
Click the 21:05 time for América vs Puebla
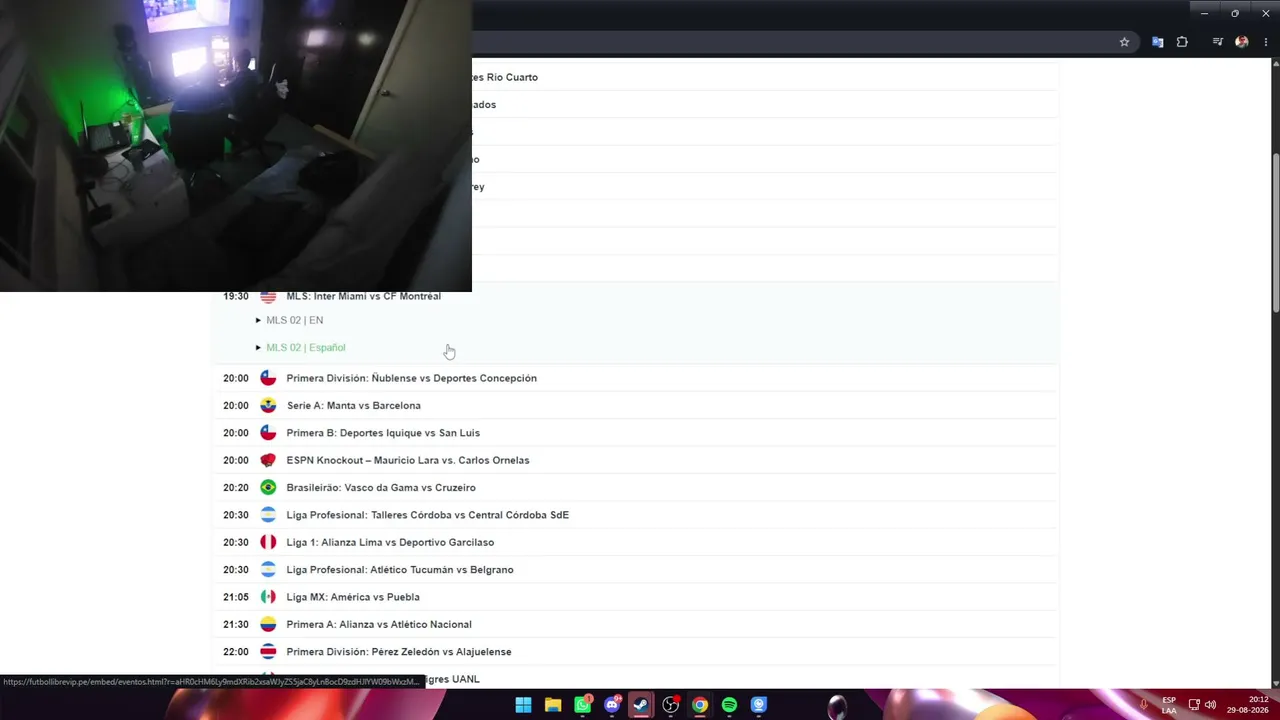coord(236,597)
